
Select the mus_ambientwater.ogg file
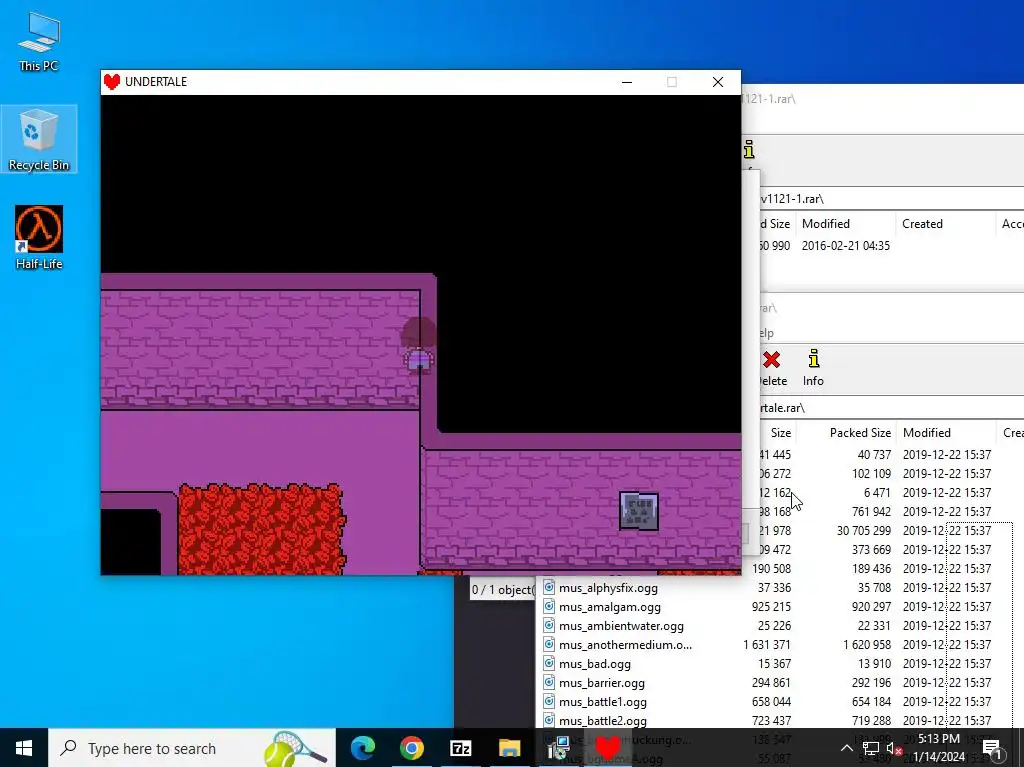[621, 626]
